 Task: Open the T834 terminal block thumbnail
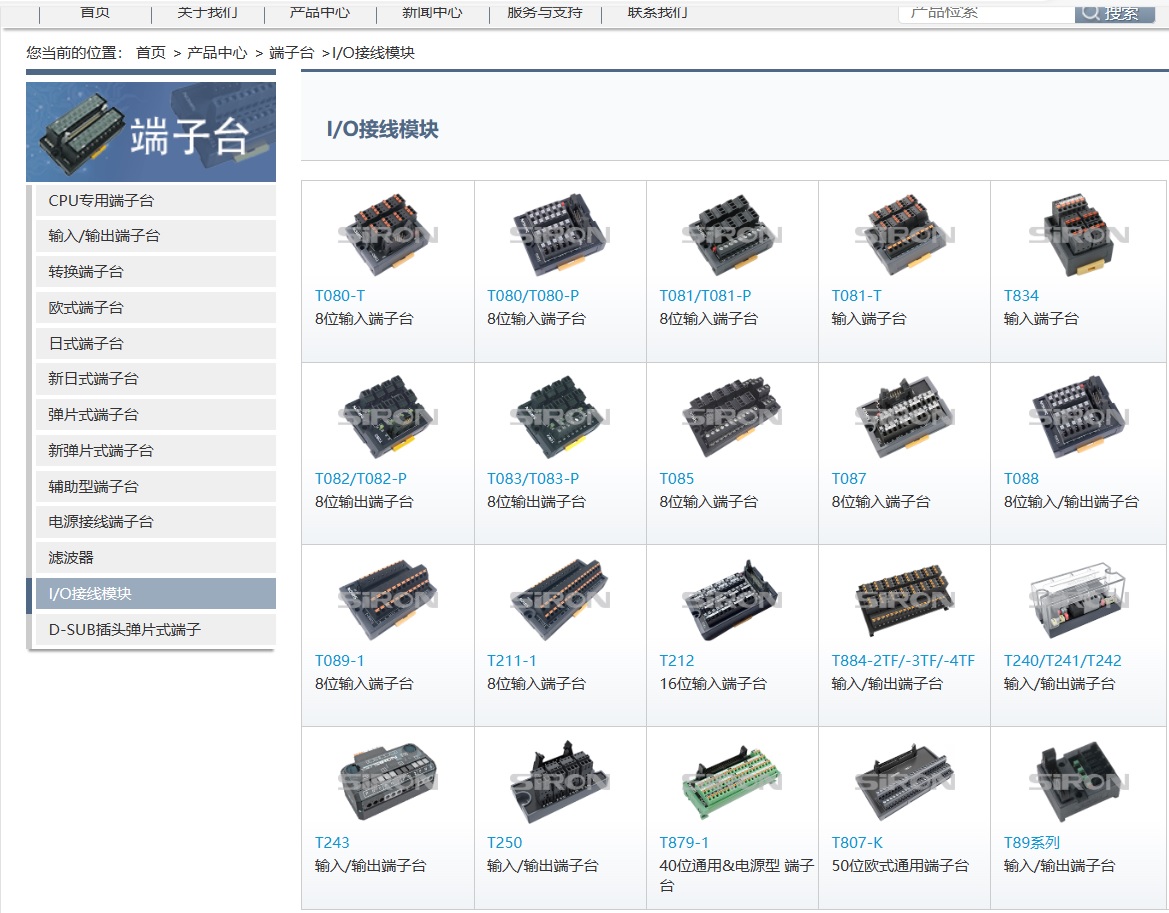pyautogui.click(x=1078, y=235)
